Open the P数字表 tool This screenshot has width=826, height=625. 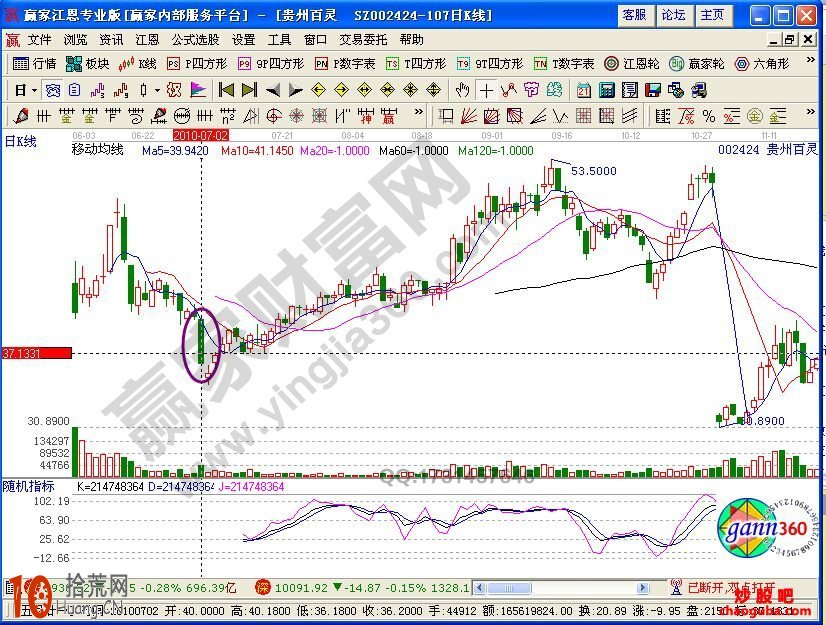[345, 64]
